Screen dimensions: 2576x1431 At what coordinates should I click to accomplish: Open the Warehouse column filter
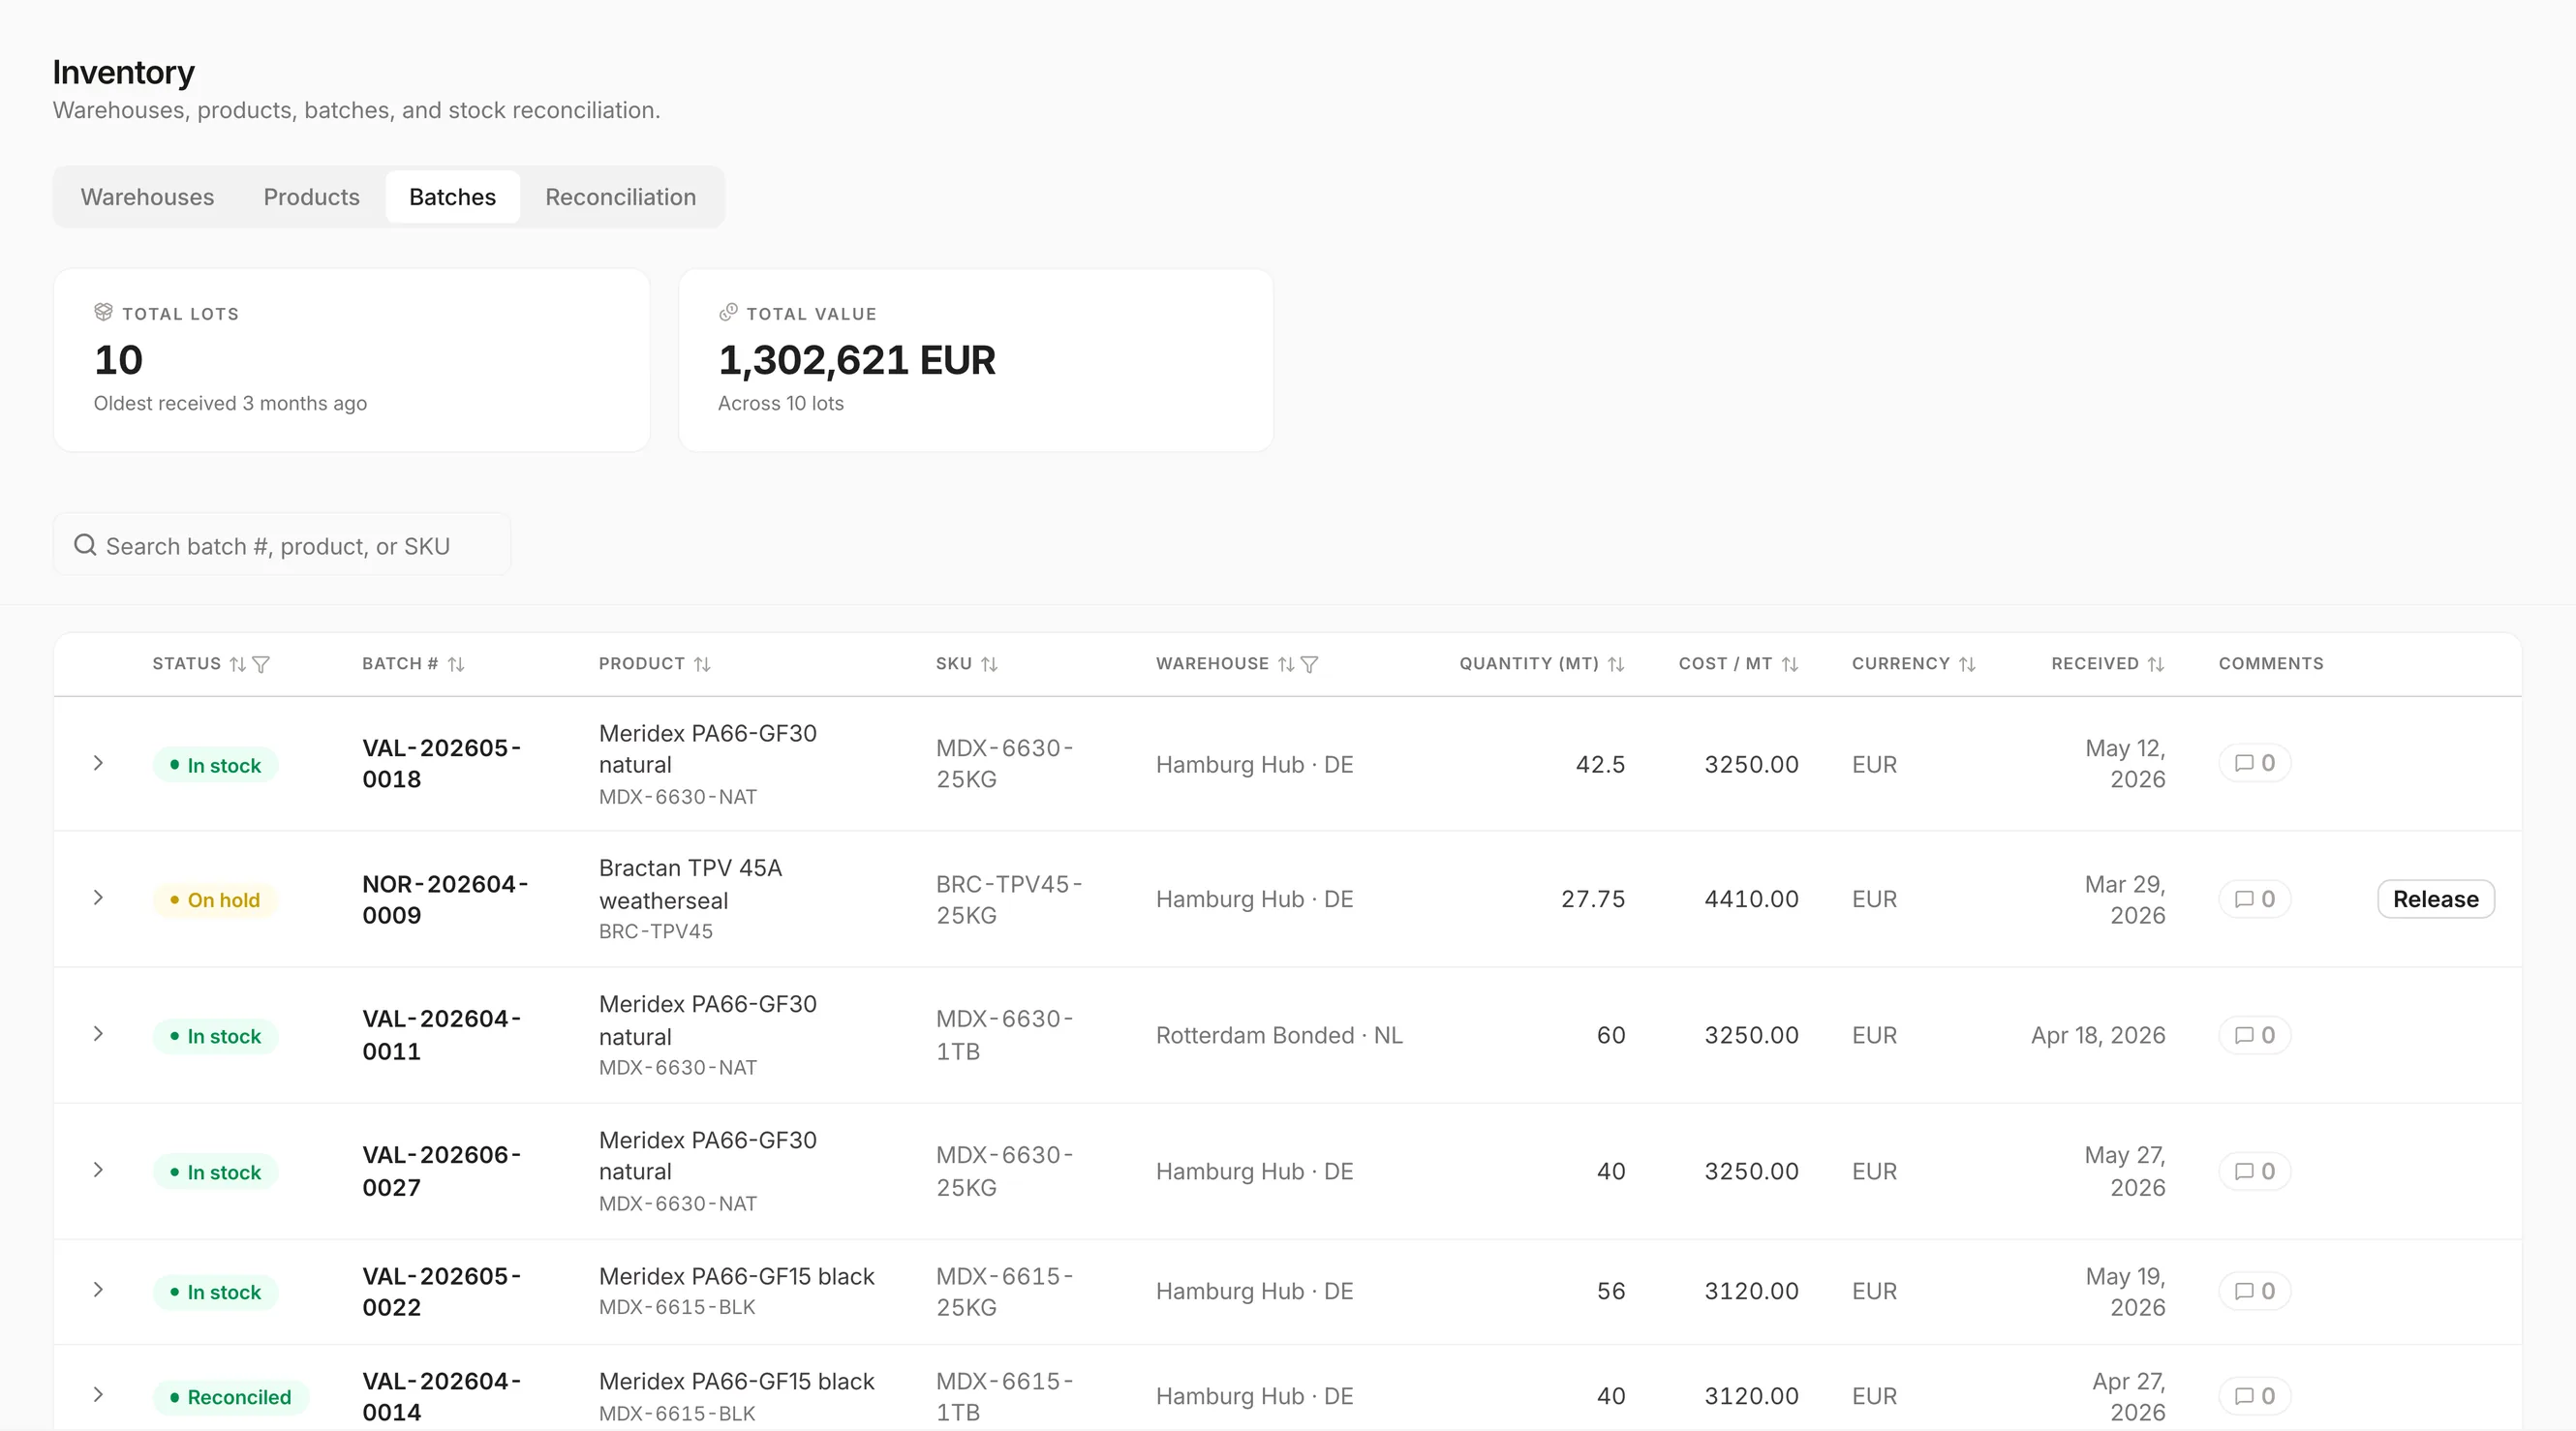tap(1310, 664)
